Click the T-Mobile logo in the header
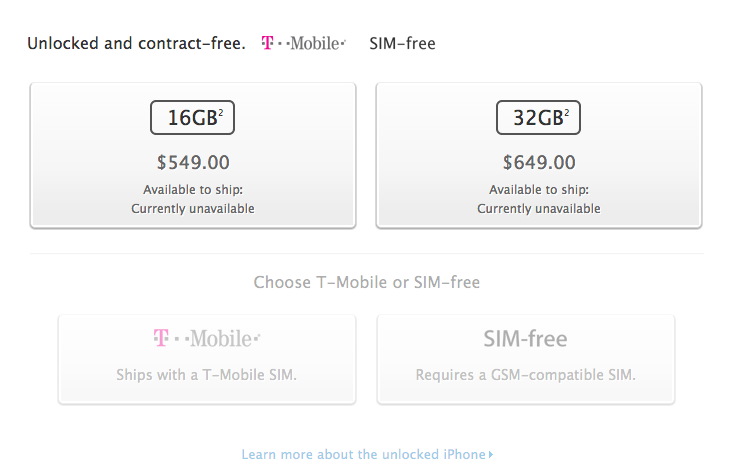Image resolution: width=736 pixels, height=474 pixels. [303, 44]
